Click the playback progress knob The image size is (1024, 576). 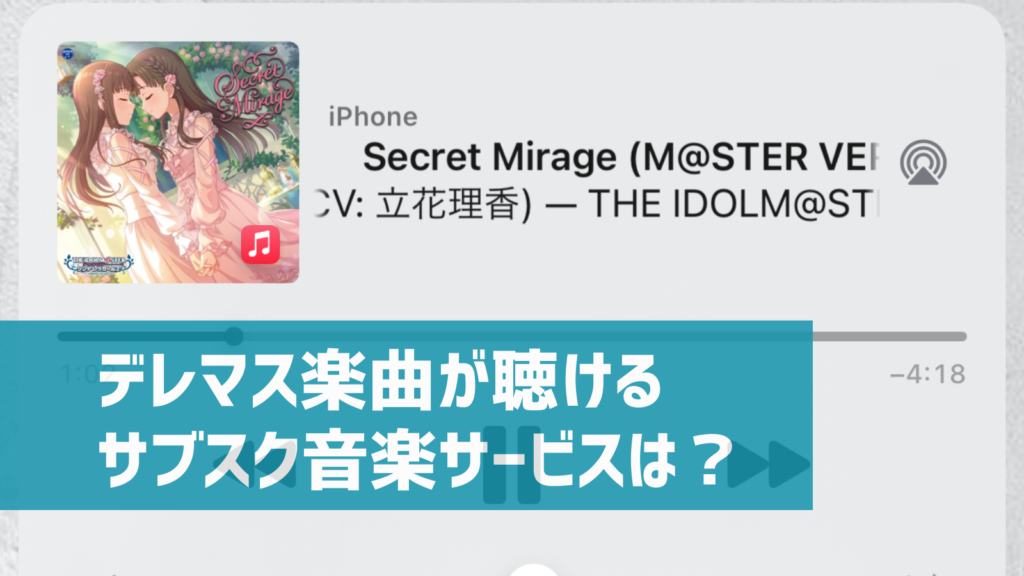click(234, 336)
